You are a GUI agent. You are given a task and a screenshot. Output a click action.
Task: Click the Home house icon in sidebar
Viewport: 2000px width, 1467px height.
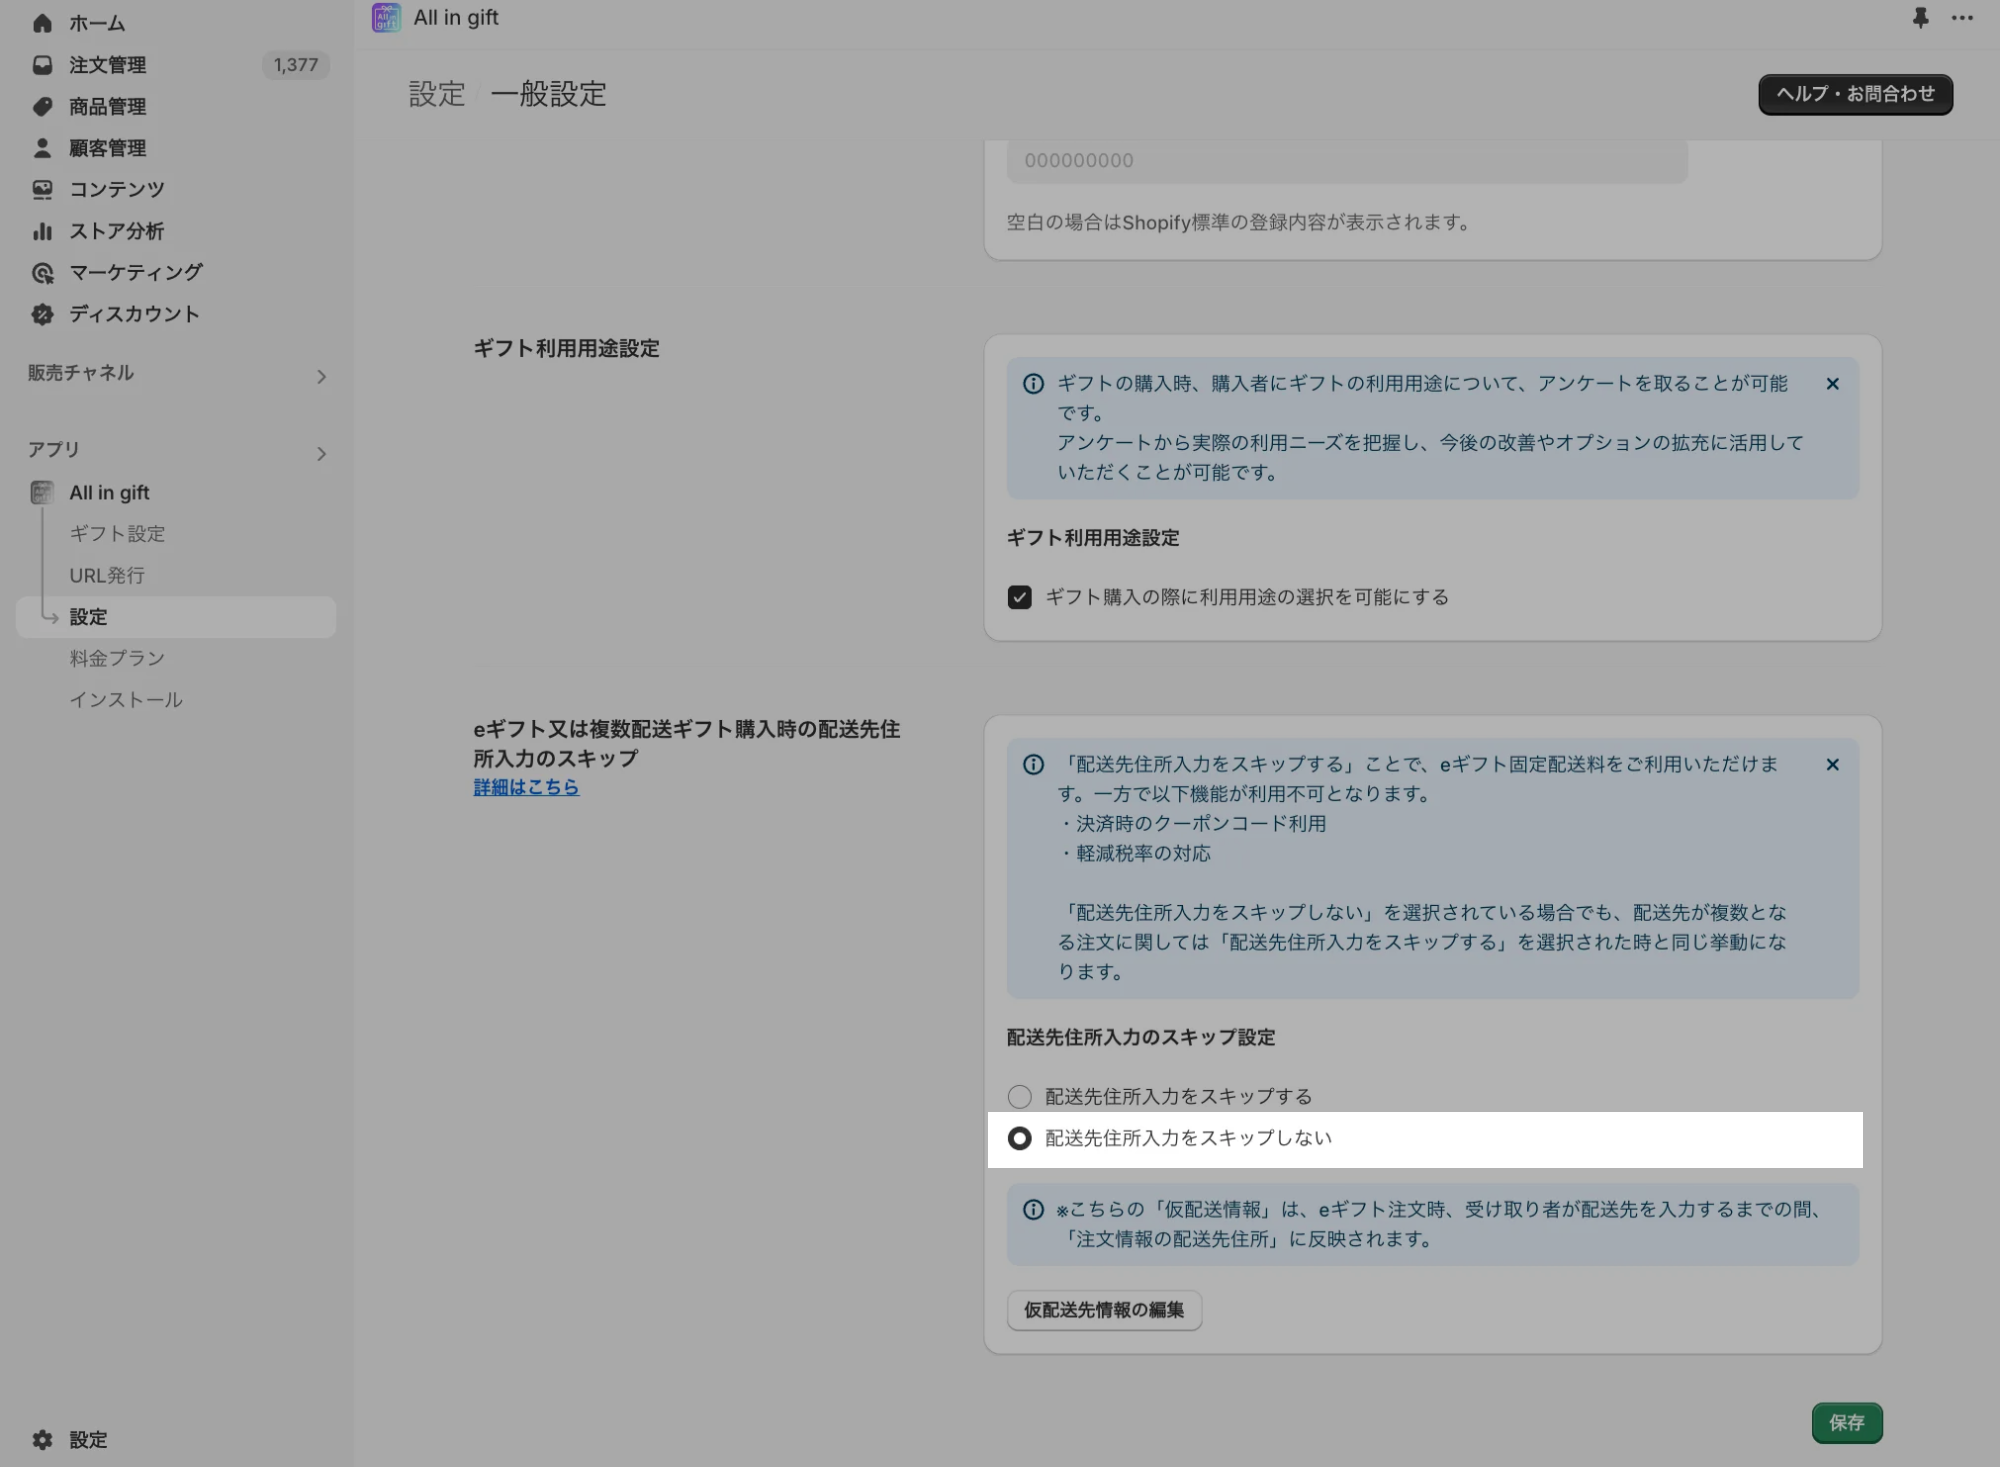[x=42, y=23]
